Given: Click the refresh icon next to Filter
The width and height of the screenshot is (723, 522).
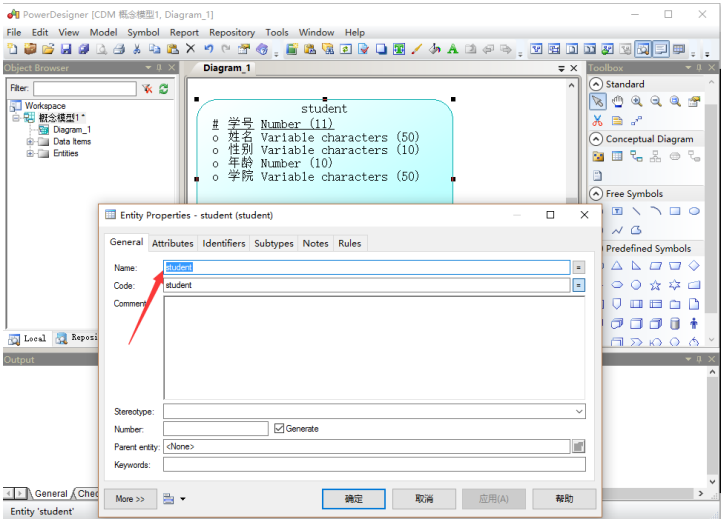Looking at the screenshot, I should click(164, 89).
